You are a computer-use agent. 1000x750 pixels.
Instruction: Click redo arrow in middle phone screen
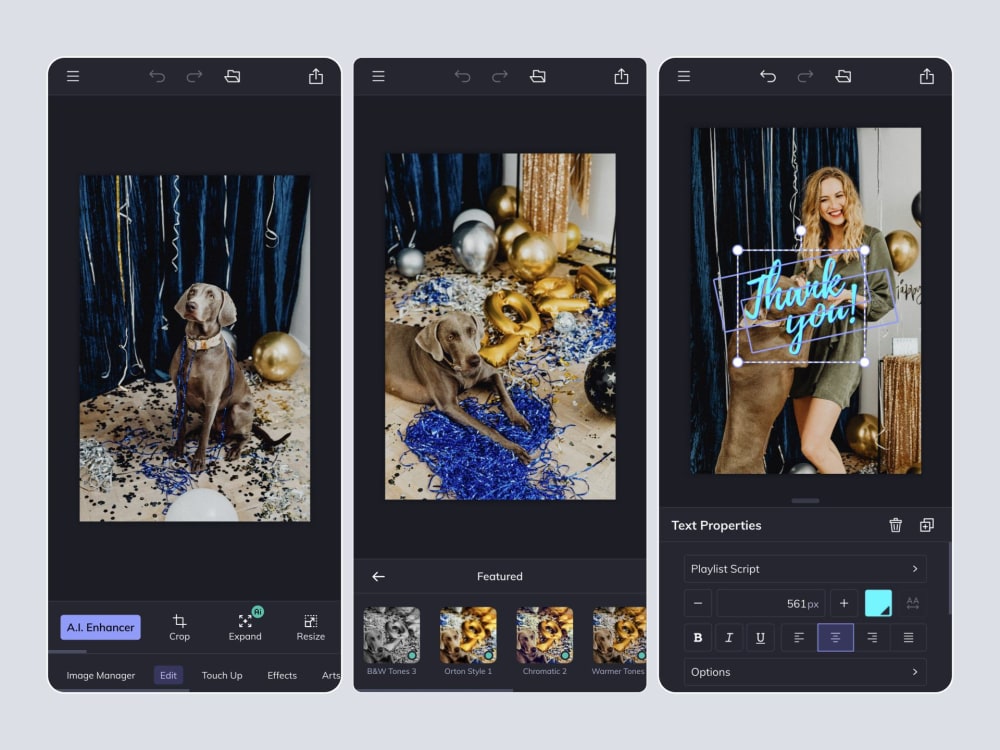click(499, 77)
